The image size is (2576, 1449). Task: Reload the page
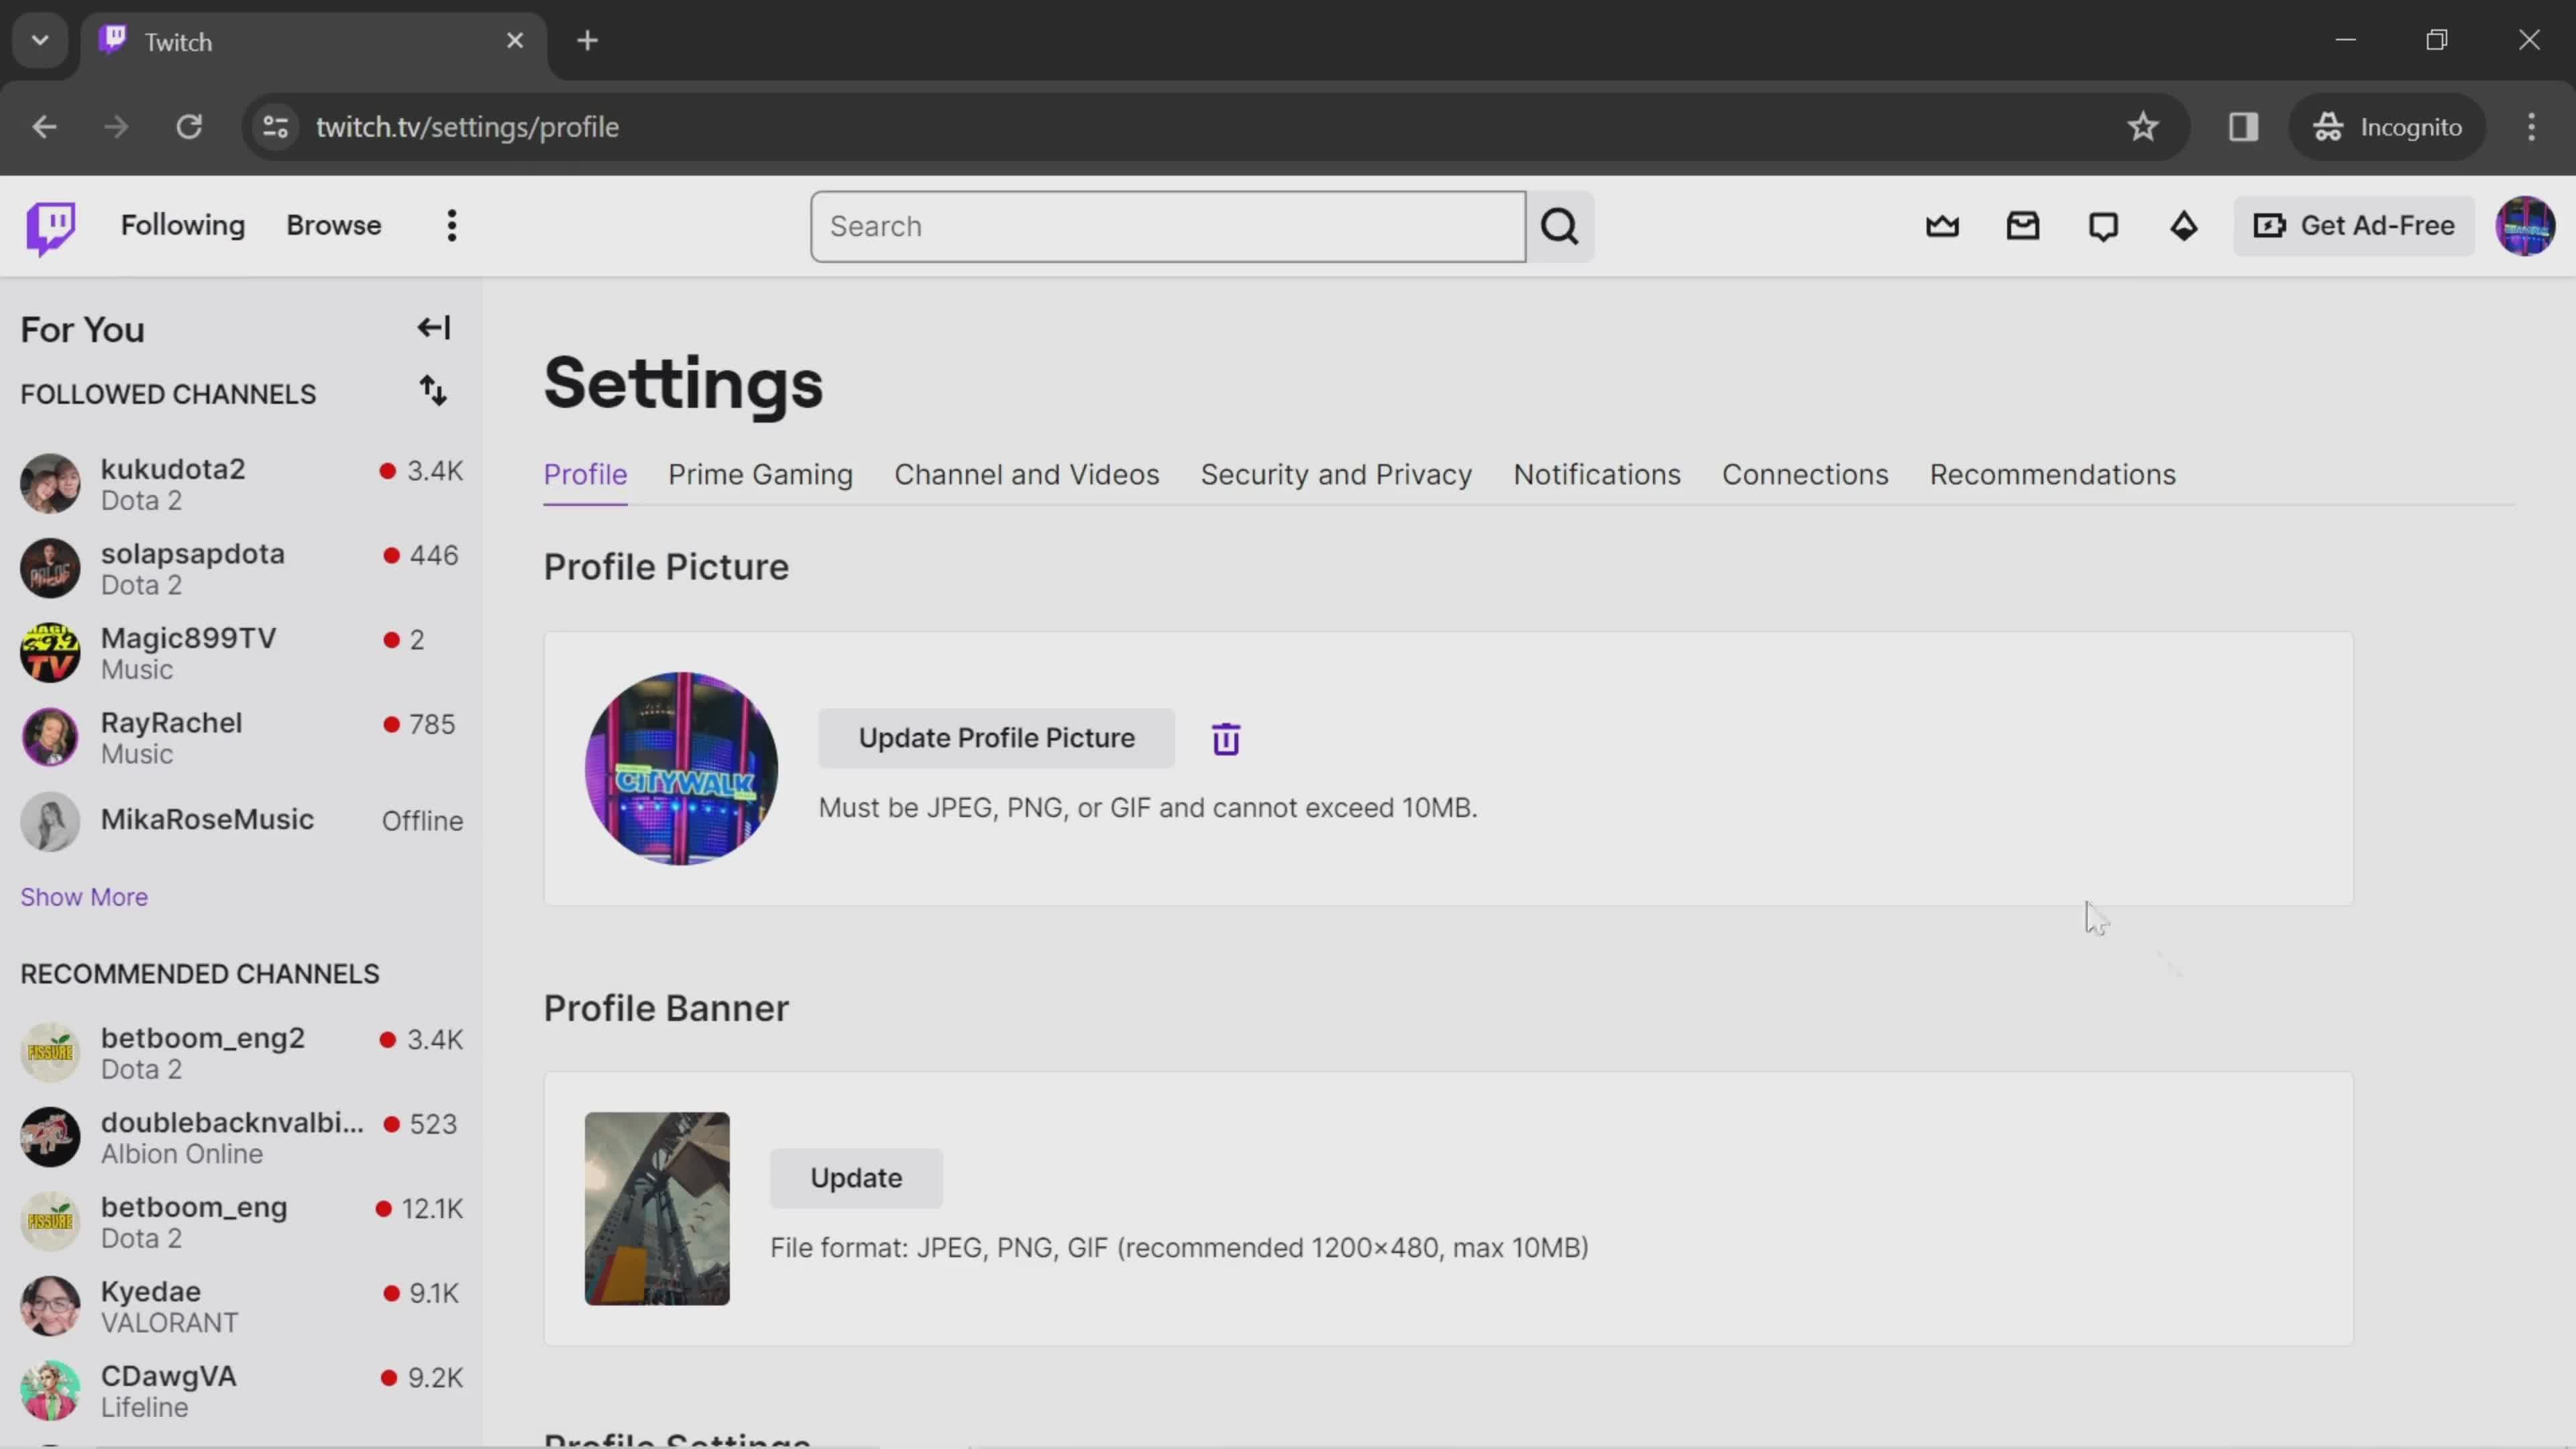(189, 127)
